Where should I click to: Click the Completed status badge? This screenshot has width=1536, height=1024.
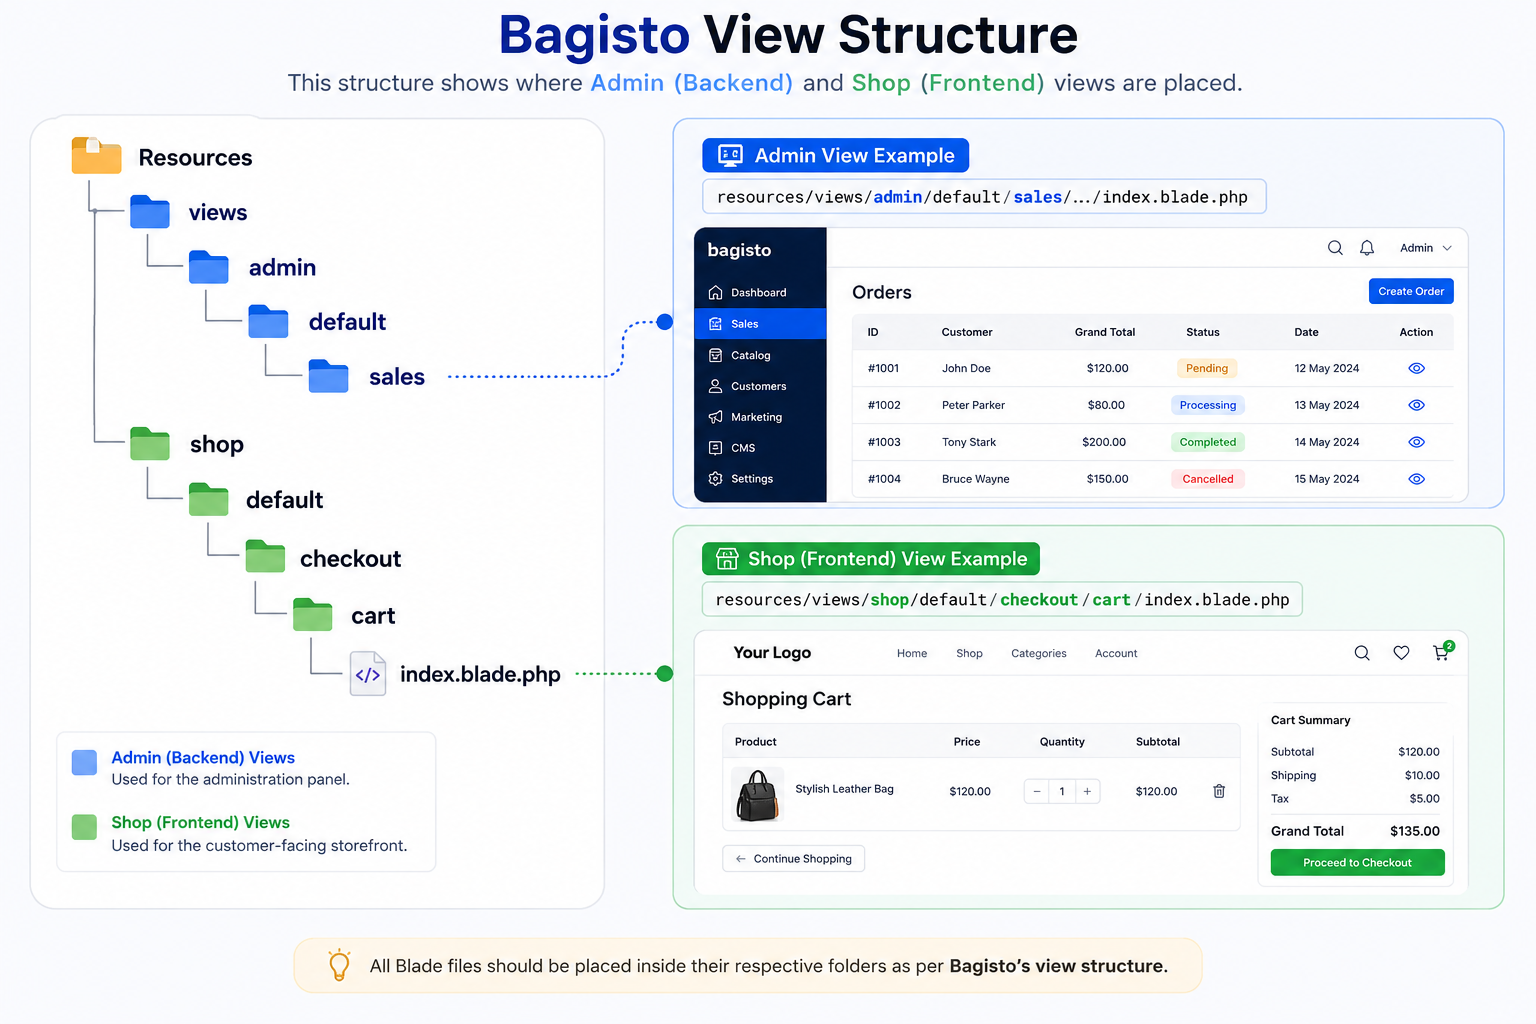point(1207,442)
